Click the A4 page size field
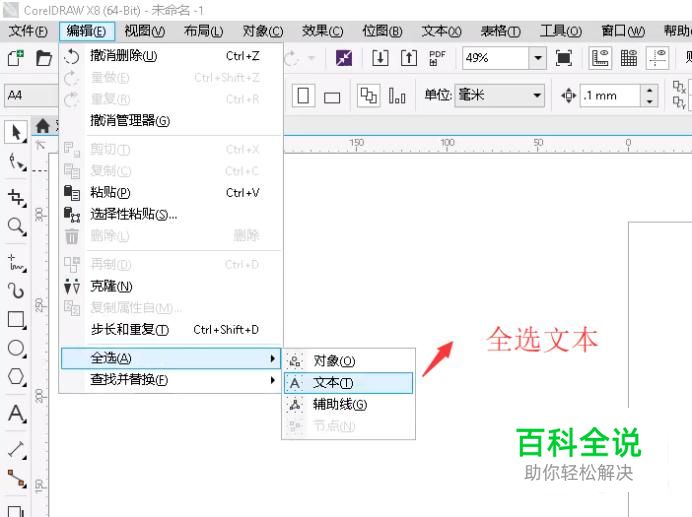 [x=31, y=95]
